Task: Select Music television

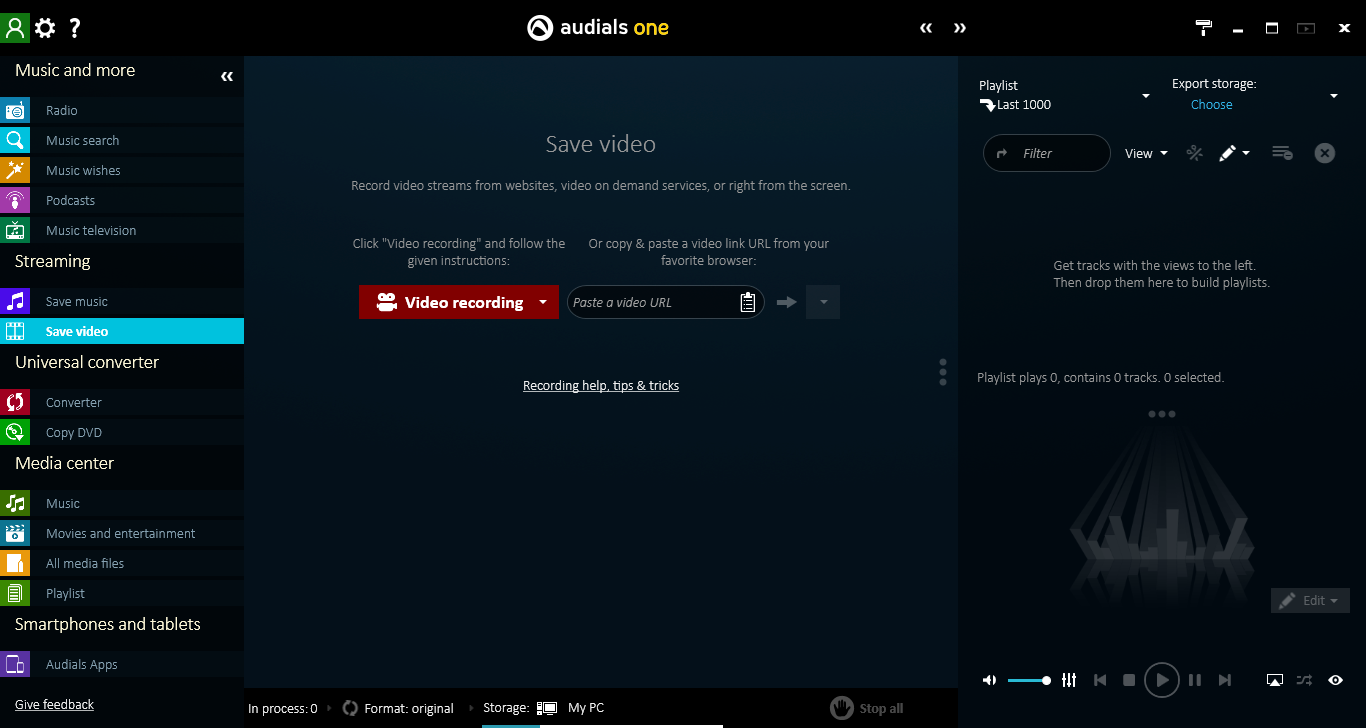Action: pyautogui.click(x=122, y=230)
